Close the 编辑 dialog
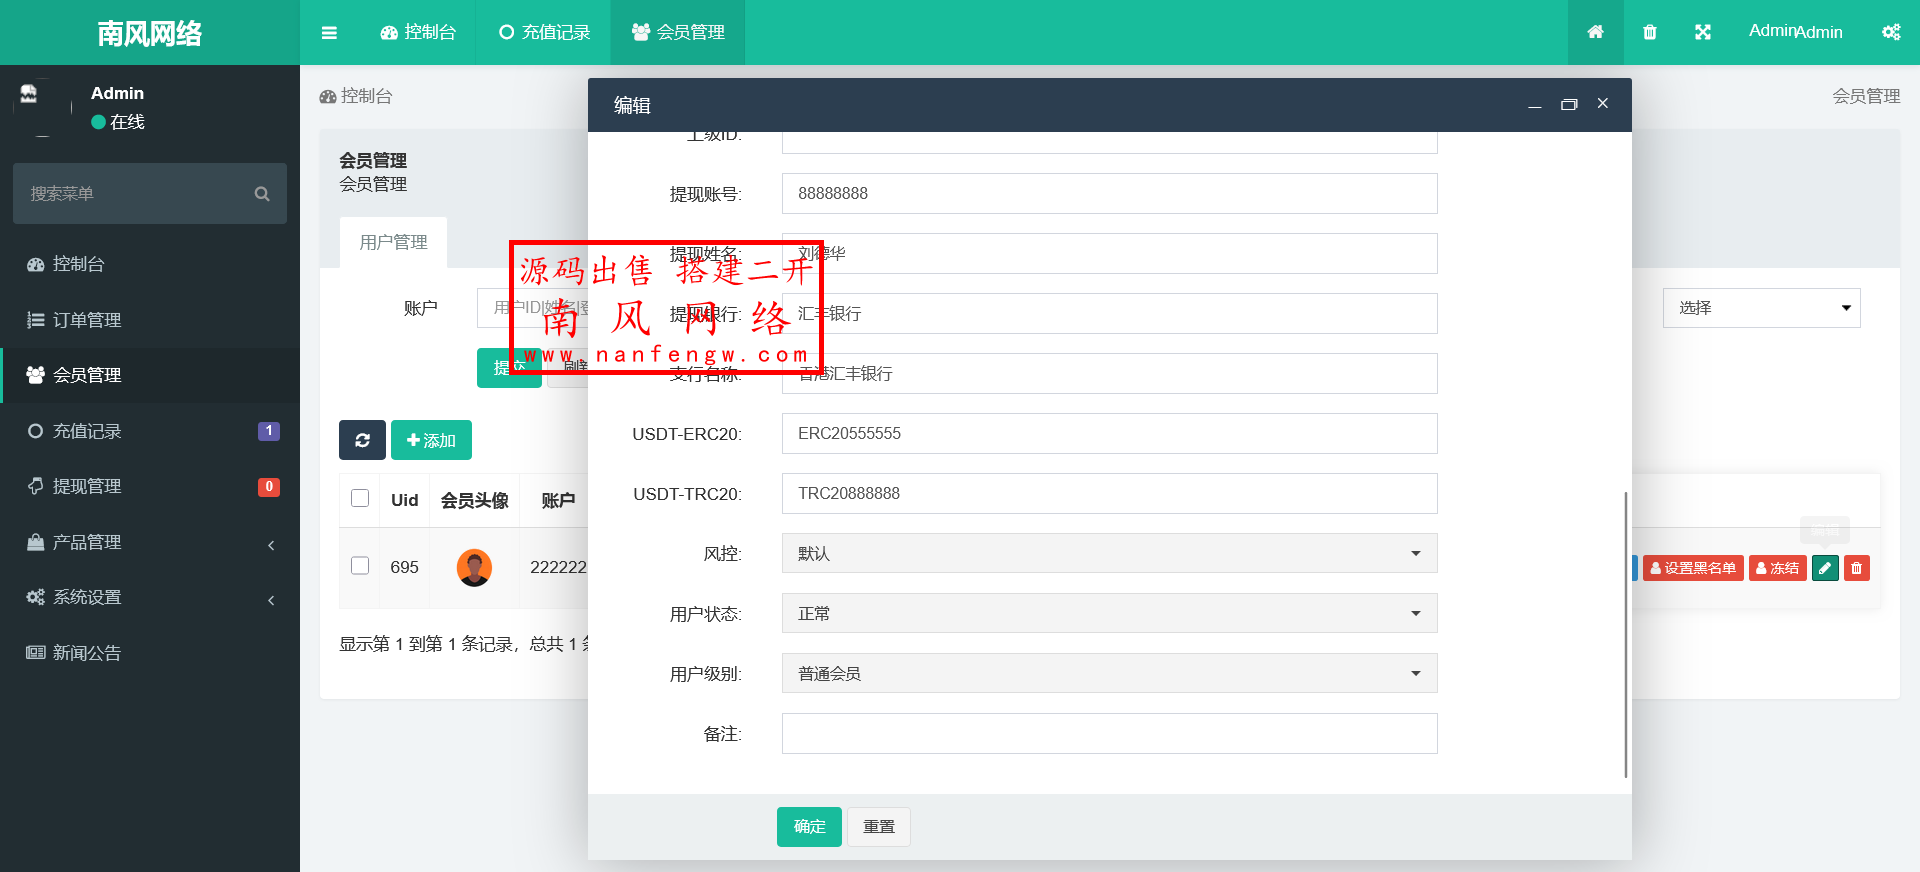This screenshot has height=872, width=1920. 1603,104
